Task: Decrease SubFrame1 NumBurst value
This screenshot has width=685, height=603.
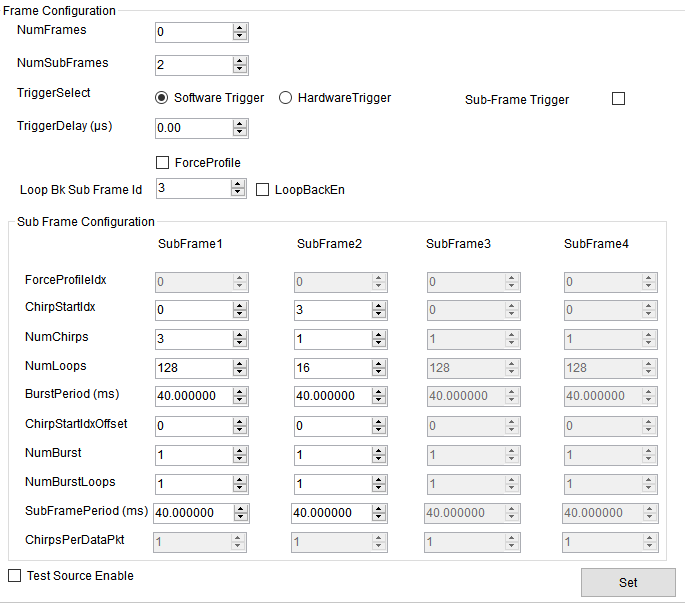Action: 241,459
